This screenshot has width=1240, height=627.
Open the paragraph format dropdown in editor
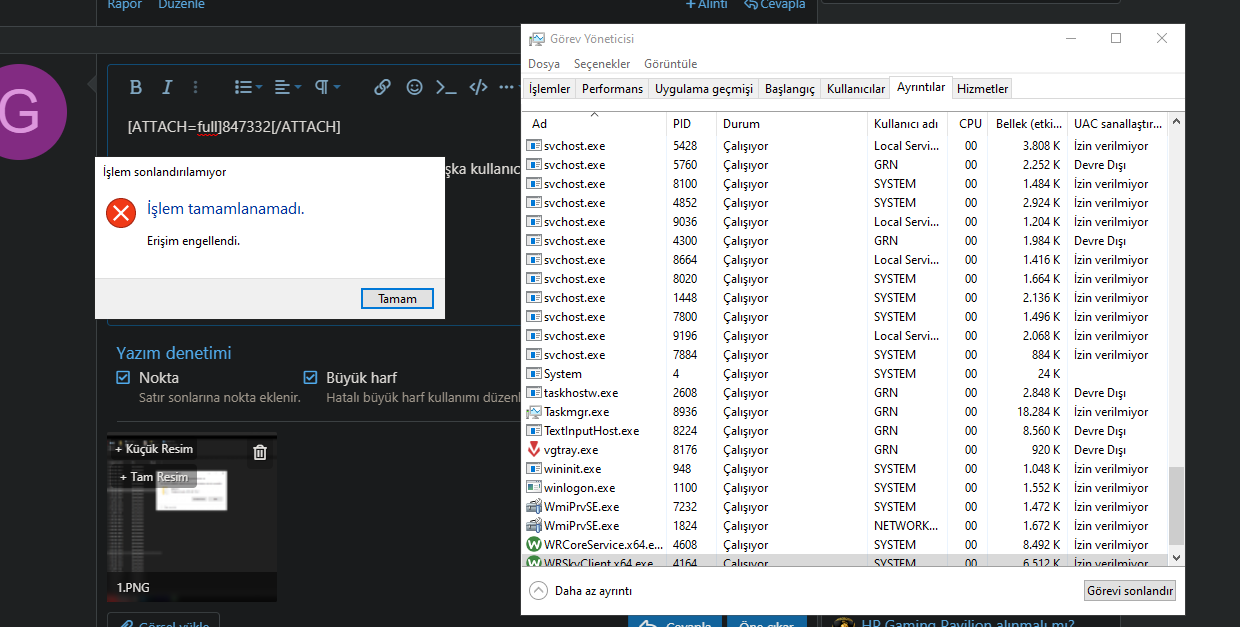click(x=328, y=87)
